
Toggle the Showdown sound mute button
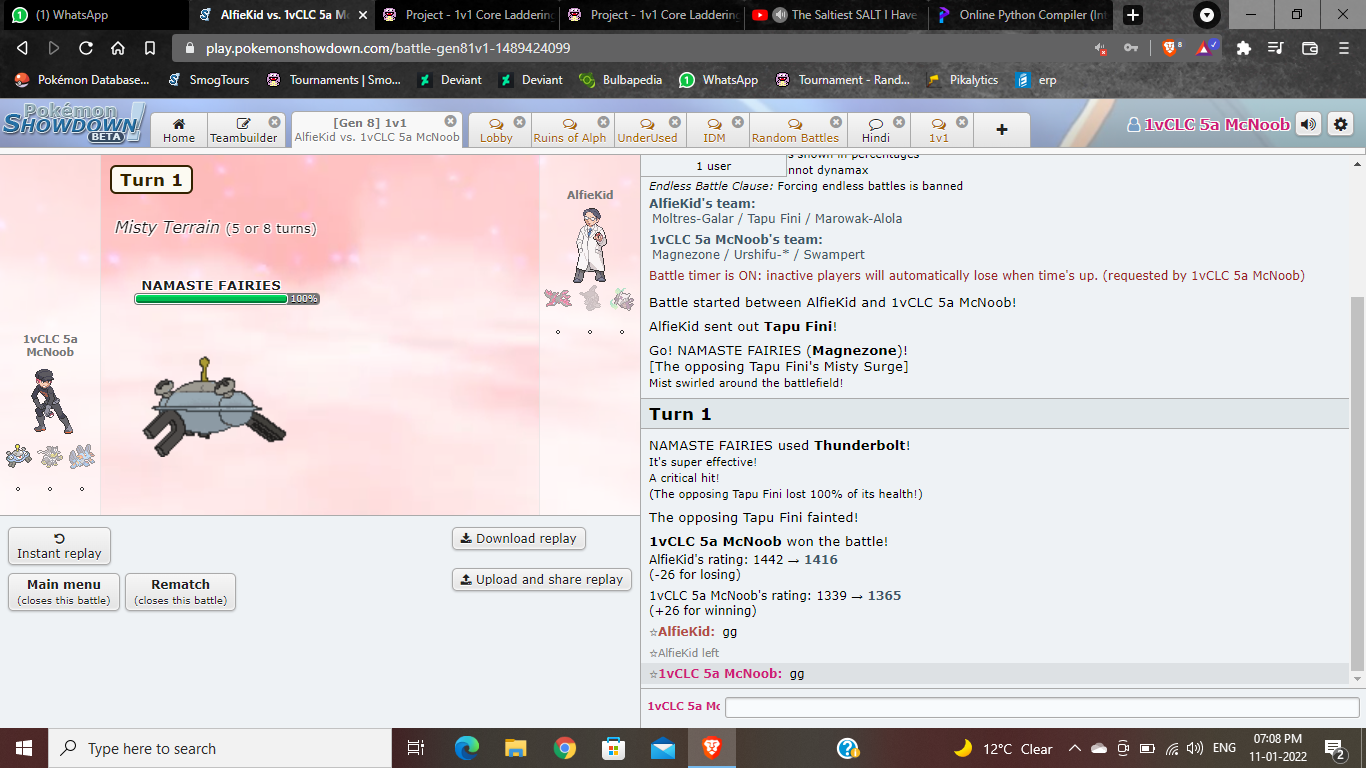(1308, 125)
